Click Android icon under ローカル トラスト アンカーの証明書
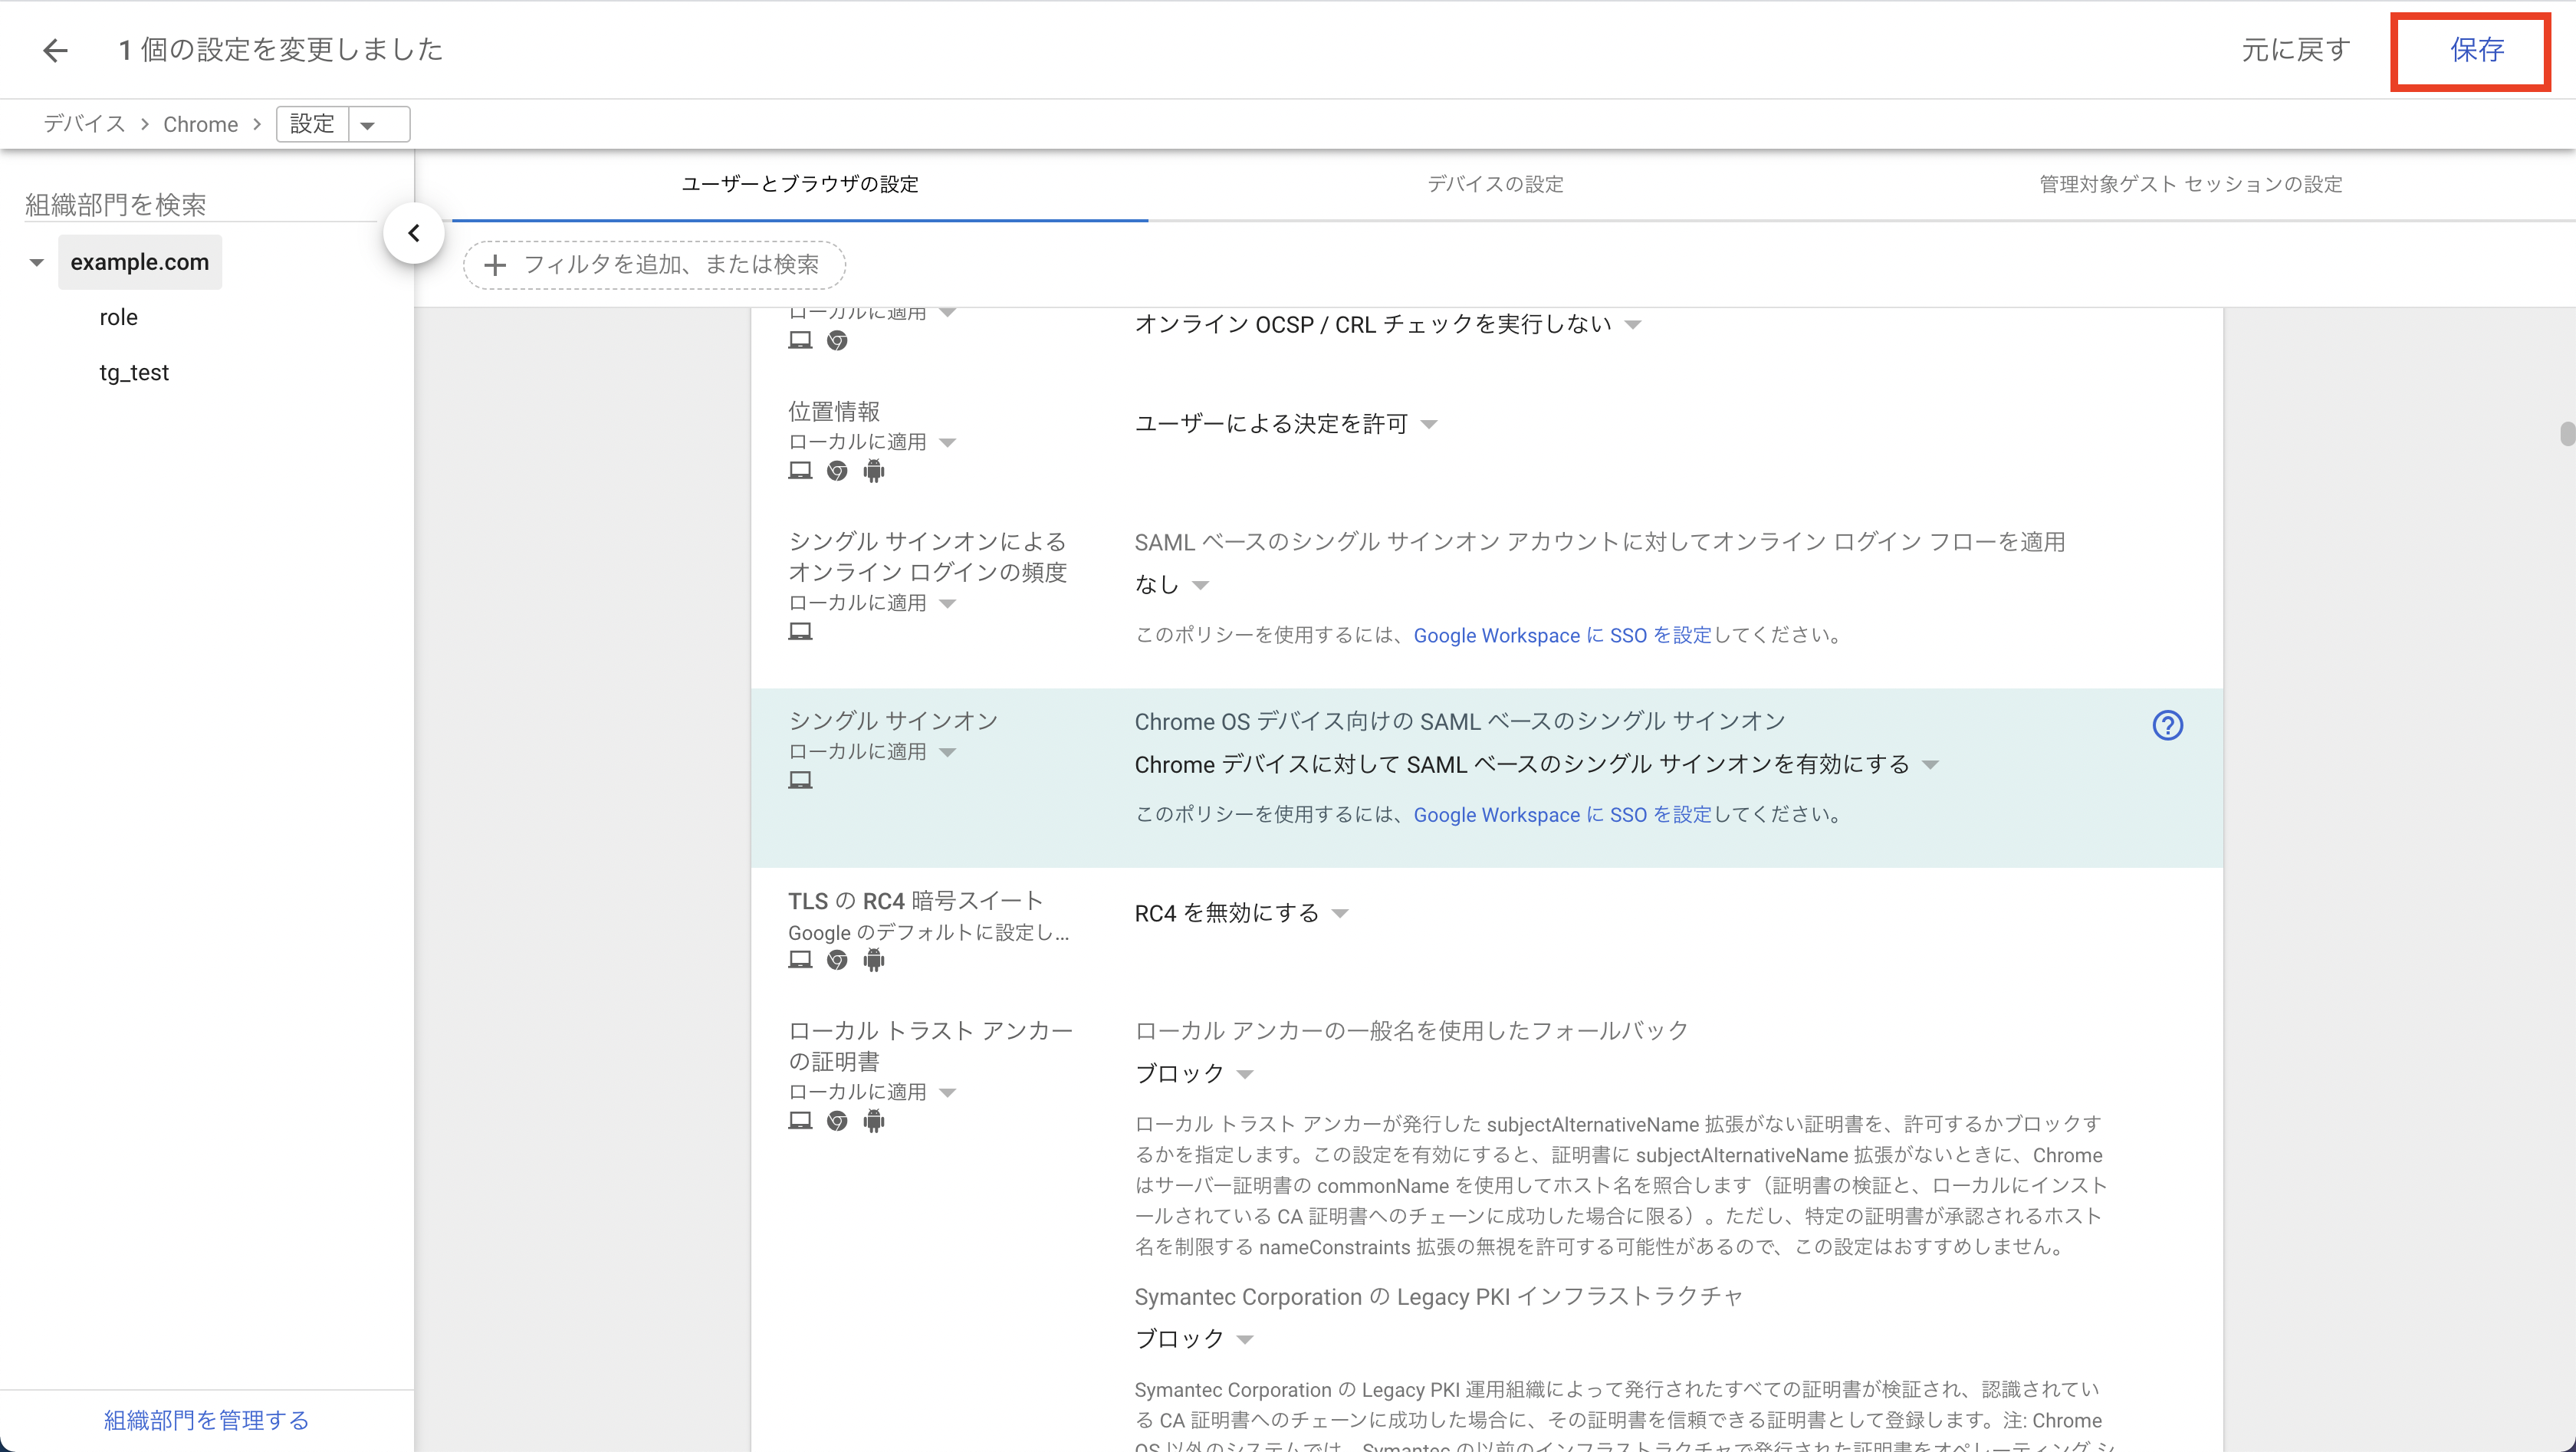Screen dimensions: 2576x1452 874,1121
